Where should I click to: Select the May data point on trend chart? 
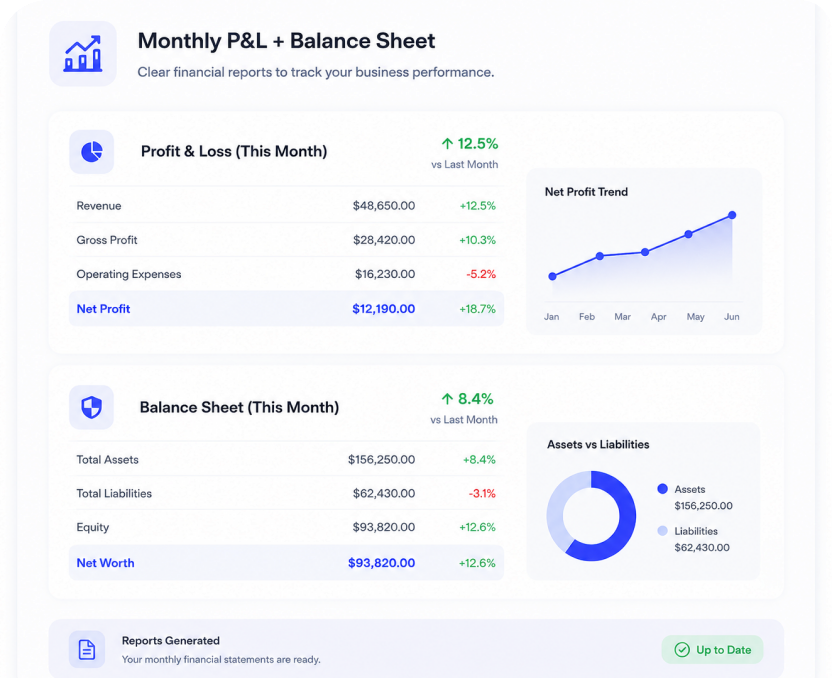pyautogui.click(x=688, y=234)
